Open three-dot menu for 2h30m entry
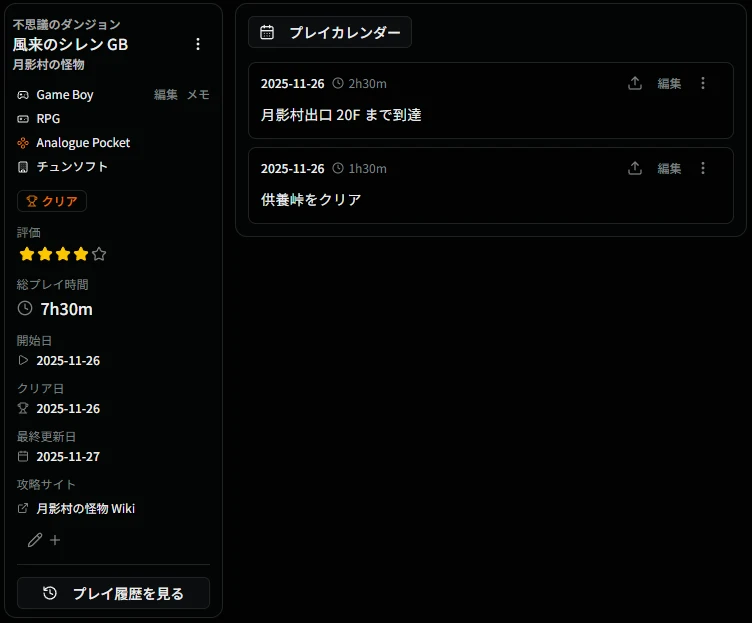 (x=703, y=83)
